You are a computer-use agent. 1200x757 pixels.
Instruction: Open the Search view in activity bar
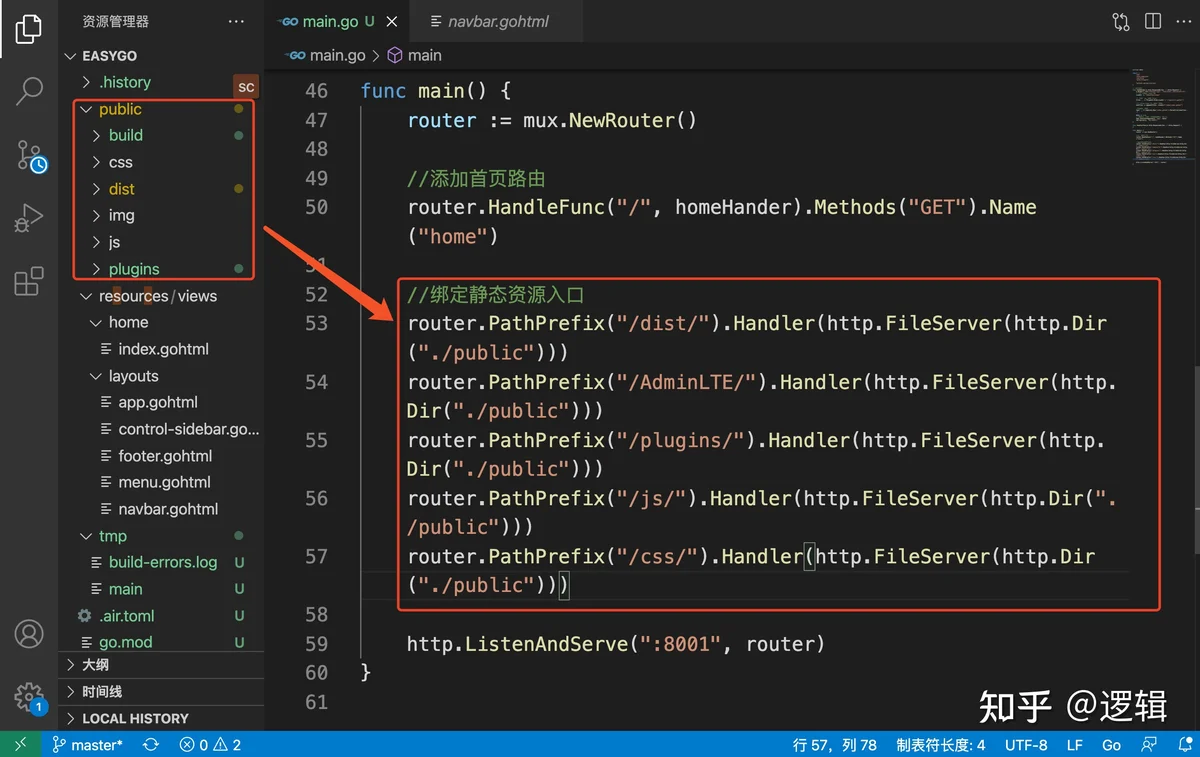pyautogui.click(x=29, y=91)
